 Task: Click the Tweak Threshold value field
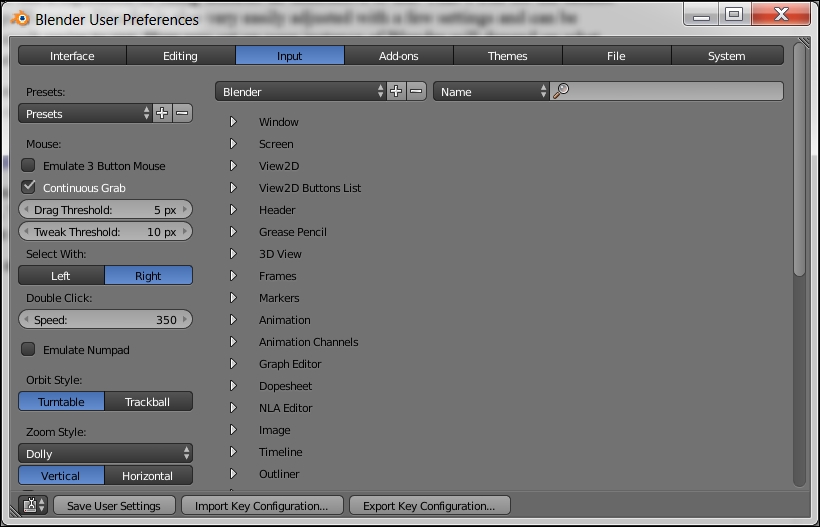pyautogui.click(x=105, y=232)
